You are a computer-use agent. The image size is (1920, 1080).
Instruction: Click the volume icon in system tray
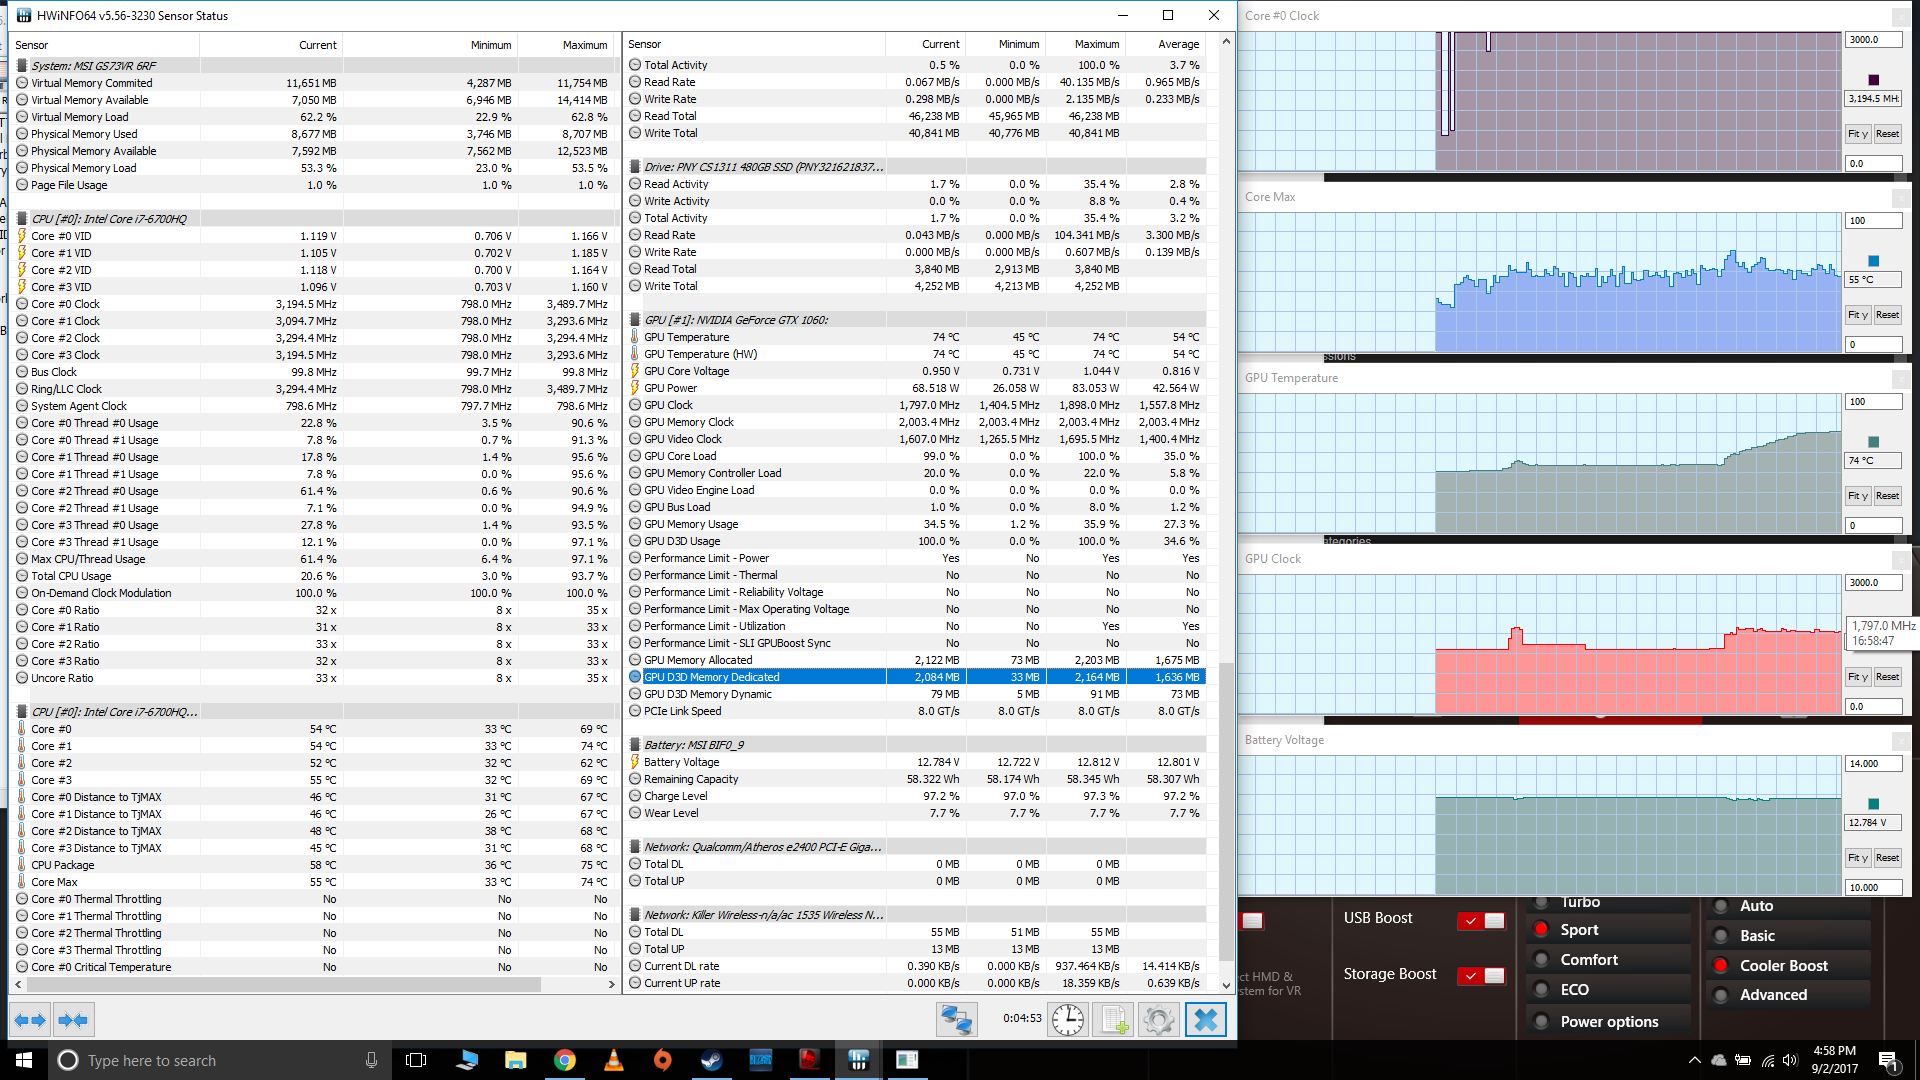(x=1790, y=1060)
